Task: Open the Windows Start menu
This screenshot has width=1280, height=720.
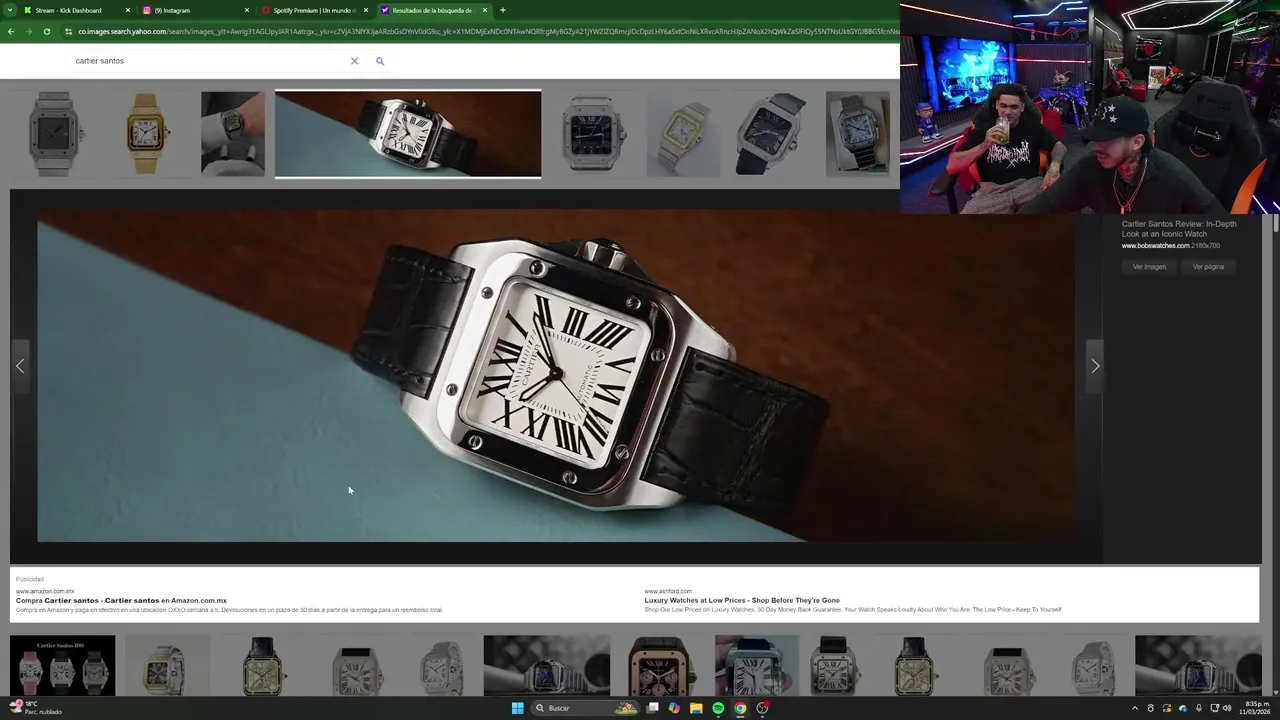Action: pos(517,708)
